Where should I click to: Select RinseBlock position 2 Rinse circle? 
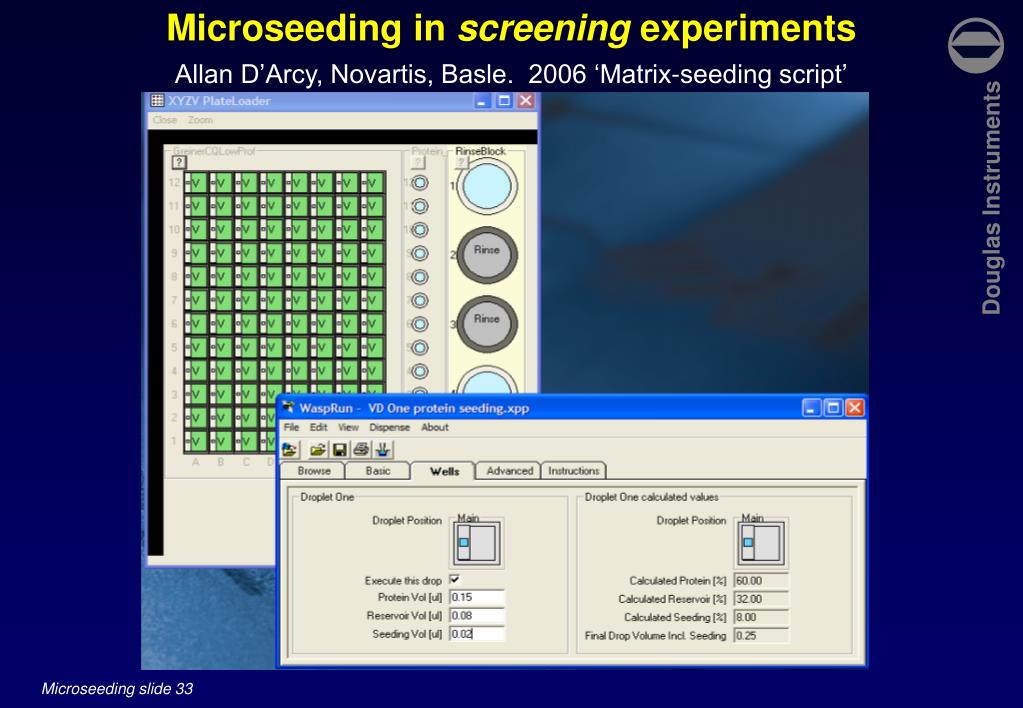(487, 254)
